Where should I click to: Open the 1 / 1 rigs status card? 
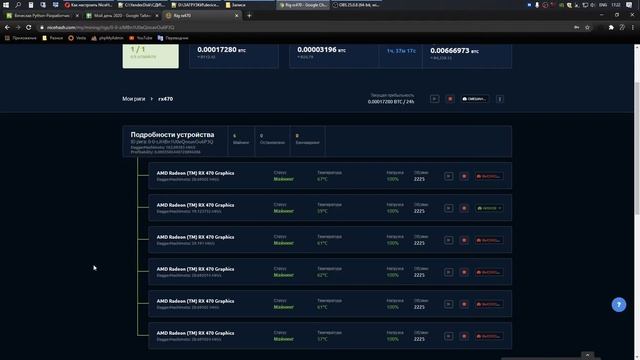[x=151, y=56]
